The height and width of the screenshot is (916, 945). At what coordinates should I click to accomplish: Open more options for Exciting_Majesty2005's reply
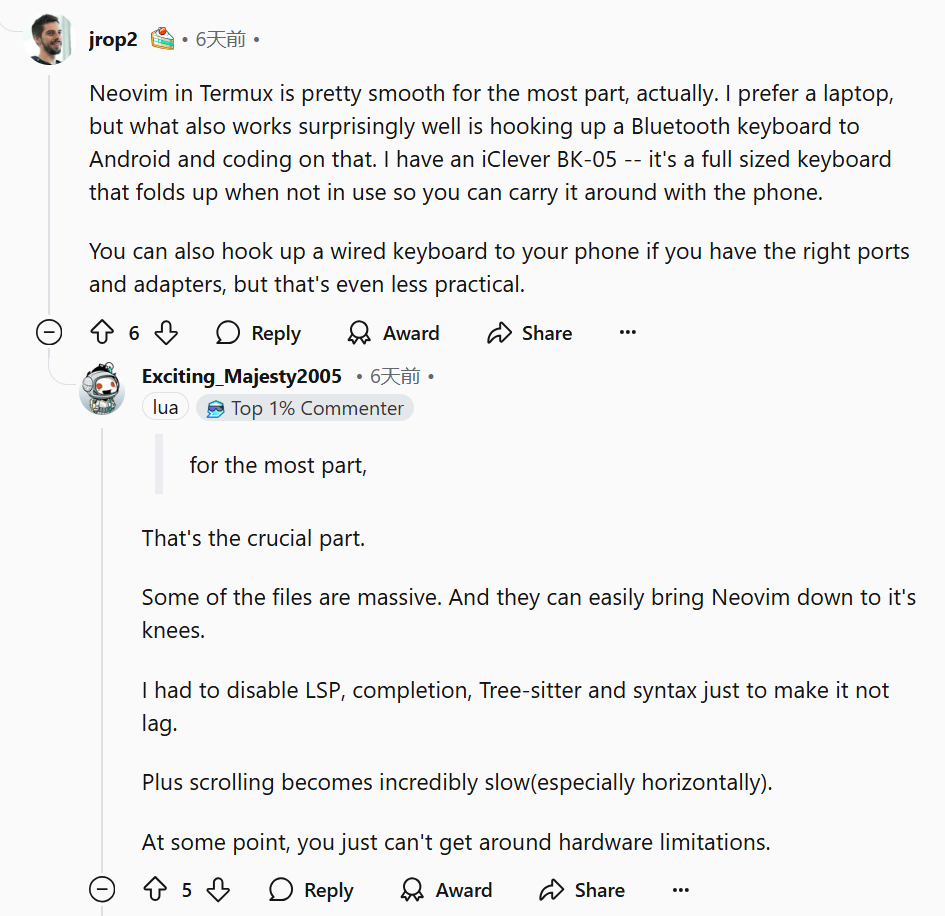pyautogui.click(x=681, y=889)
